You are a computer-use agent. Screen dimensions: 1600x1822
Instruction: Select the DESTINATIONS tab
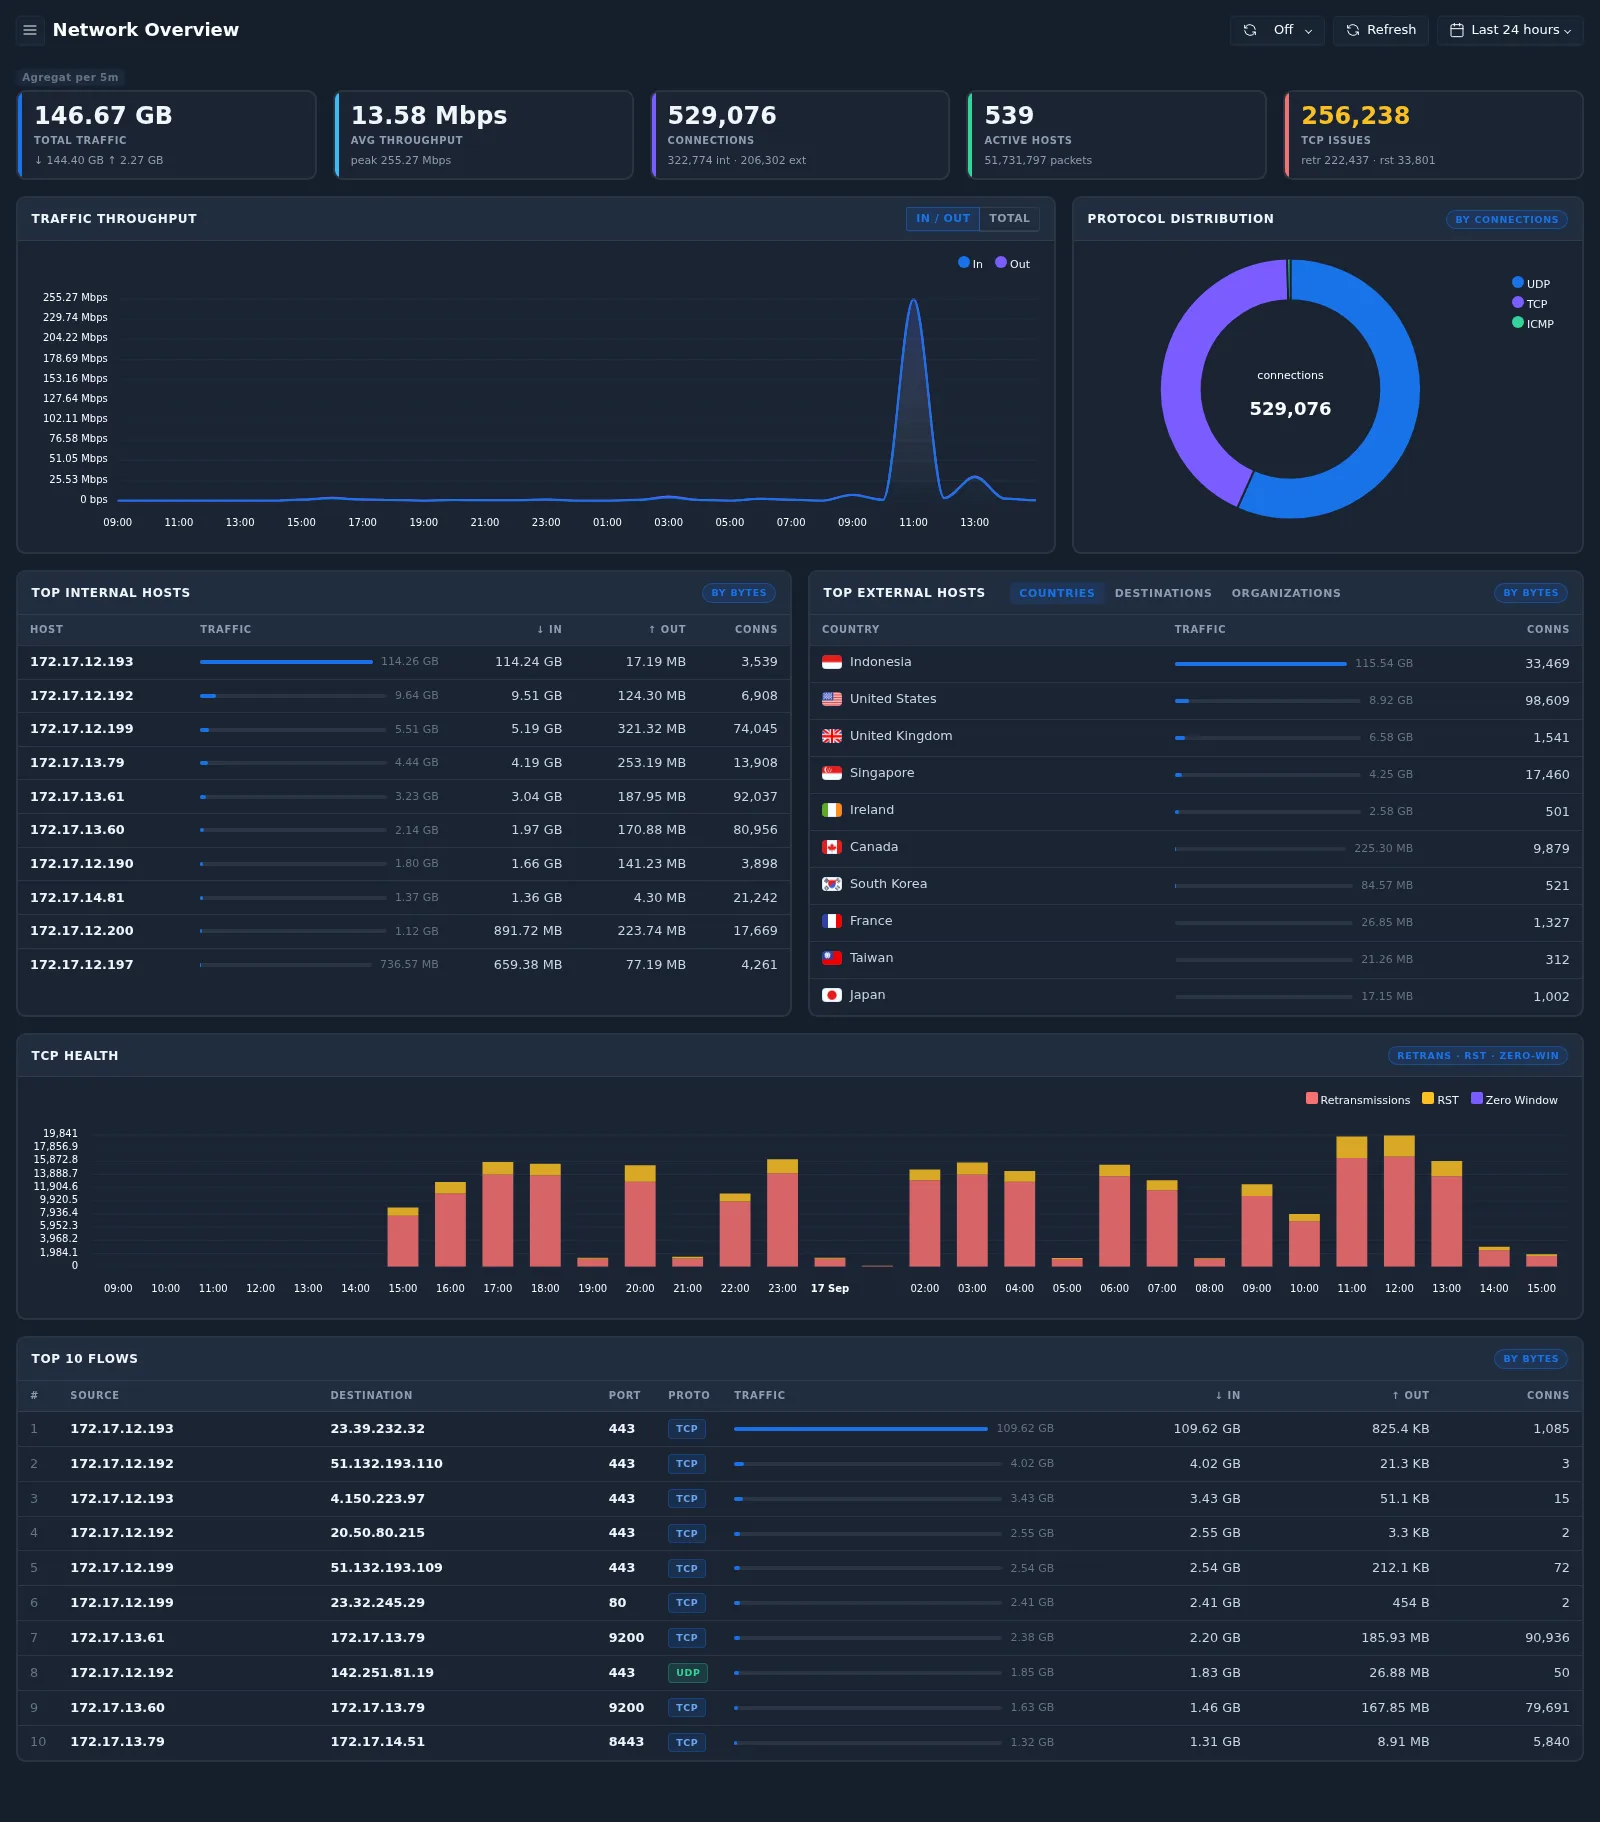[x=1163, y=593]
